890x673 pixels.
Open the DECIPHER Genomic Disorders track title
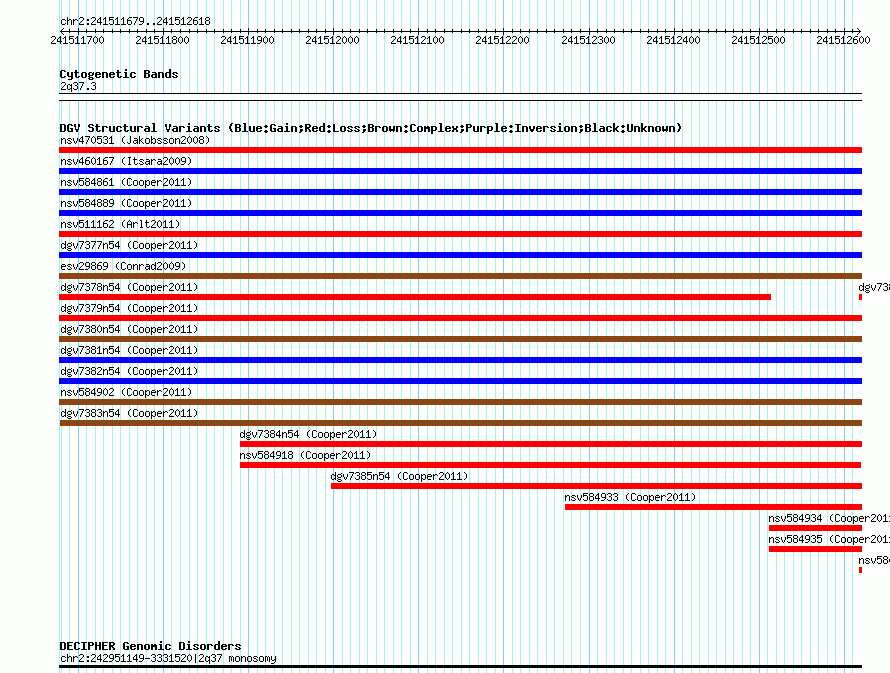(150, 646)
